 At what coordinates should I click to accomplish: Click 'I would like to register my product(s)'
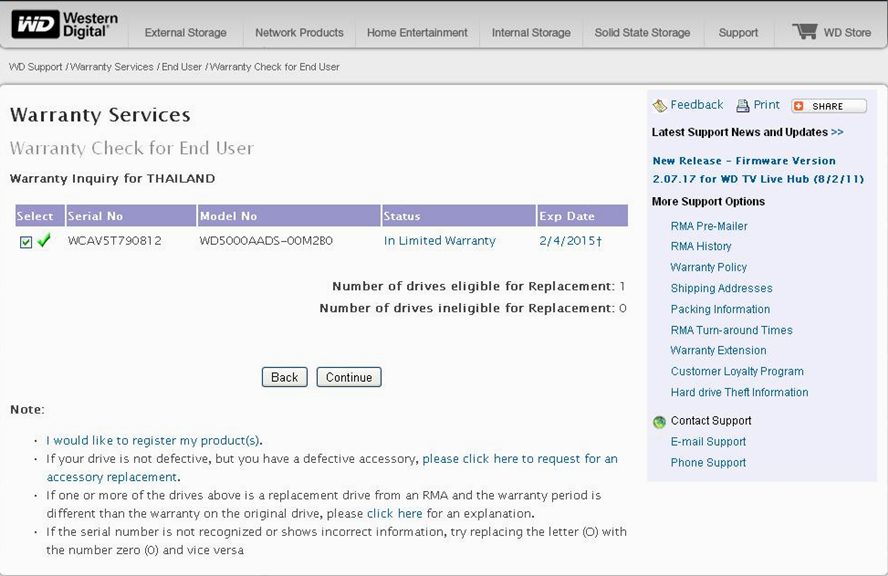pyautogui.click(x=154, y=440)
